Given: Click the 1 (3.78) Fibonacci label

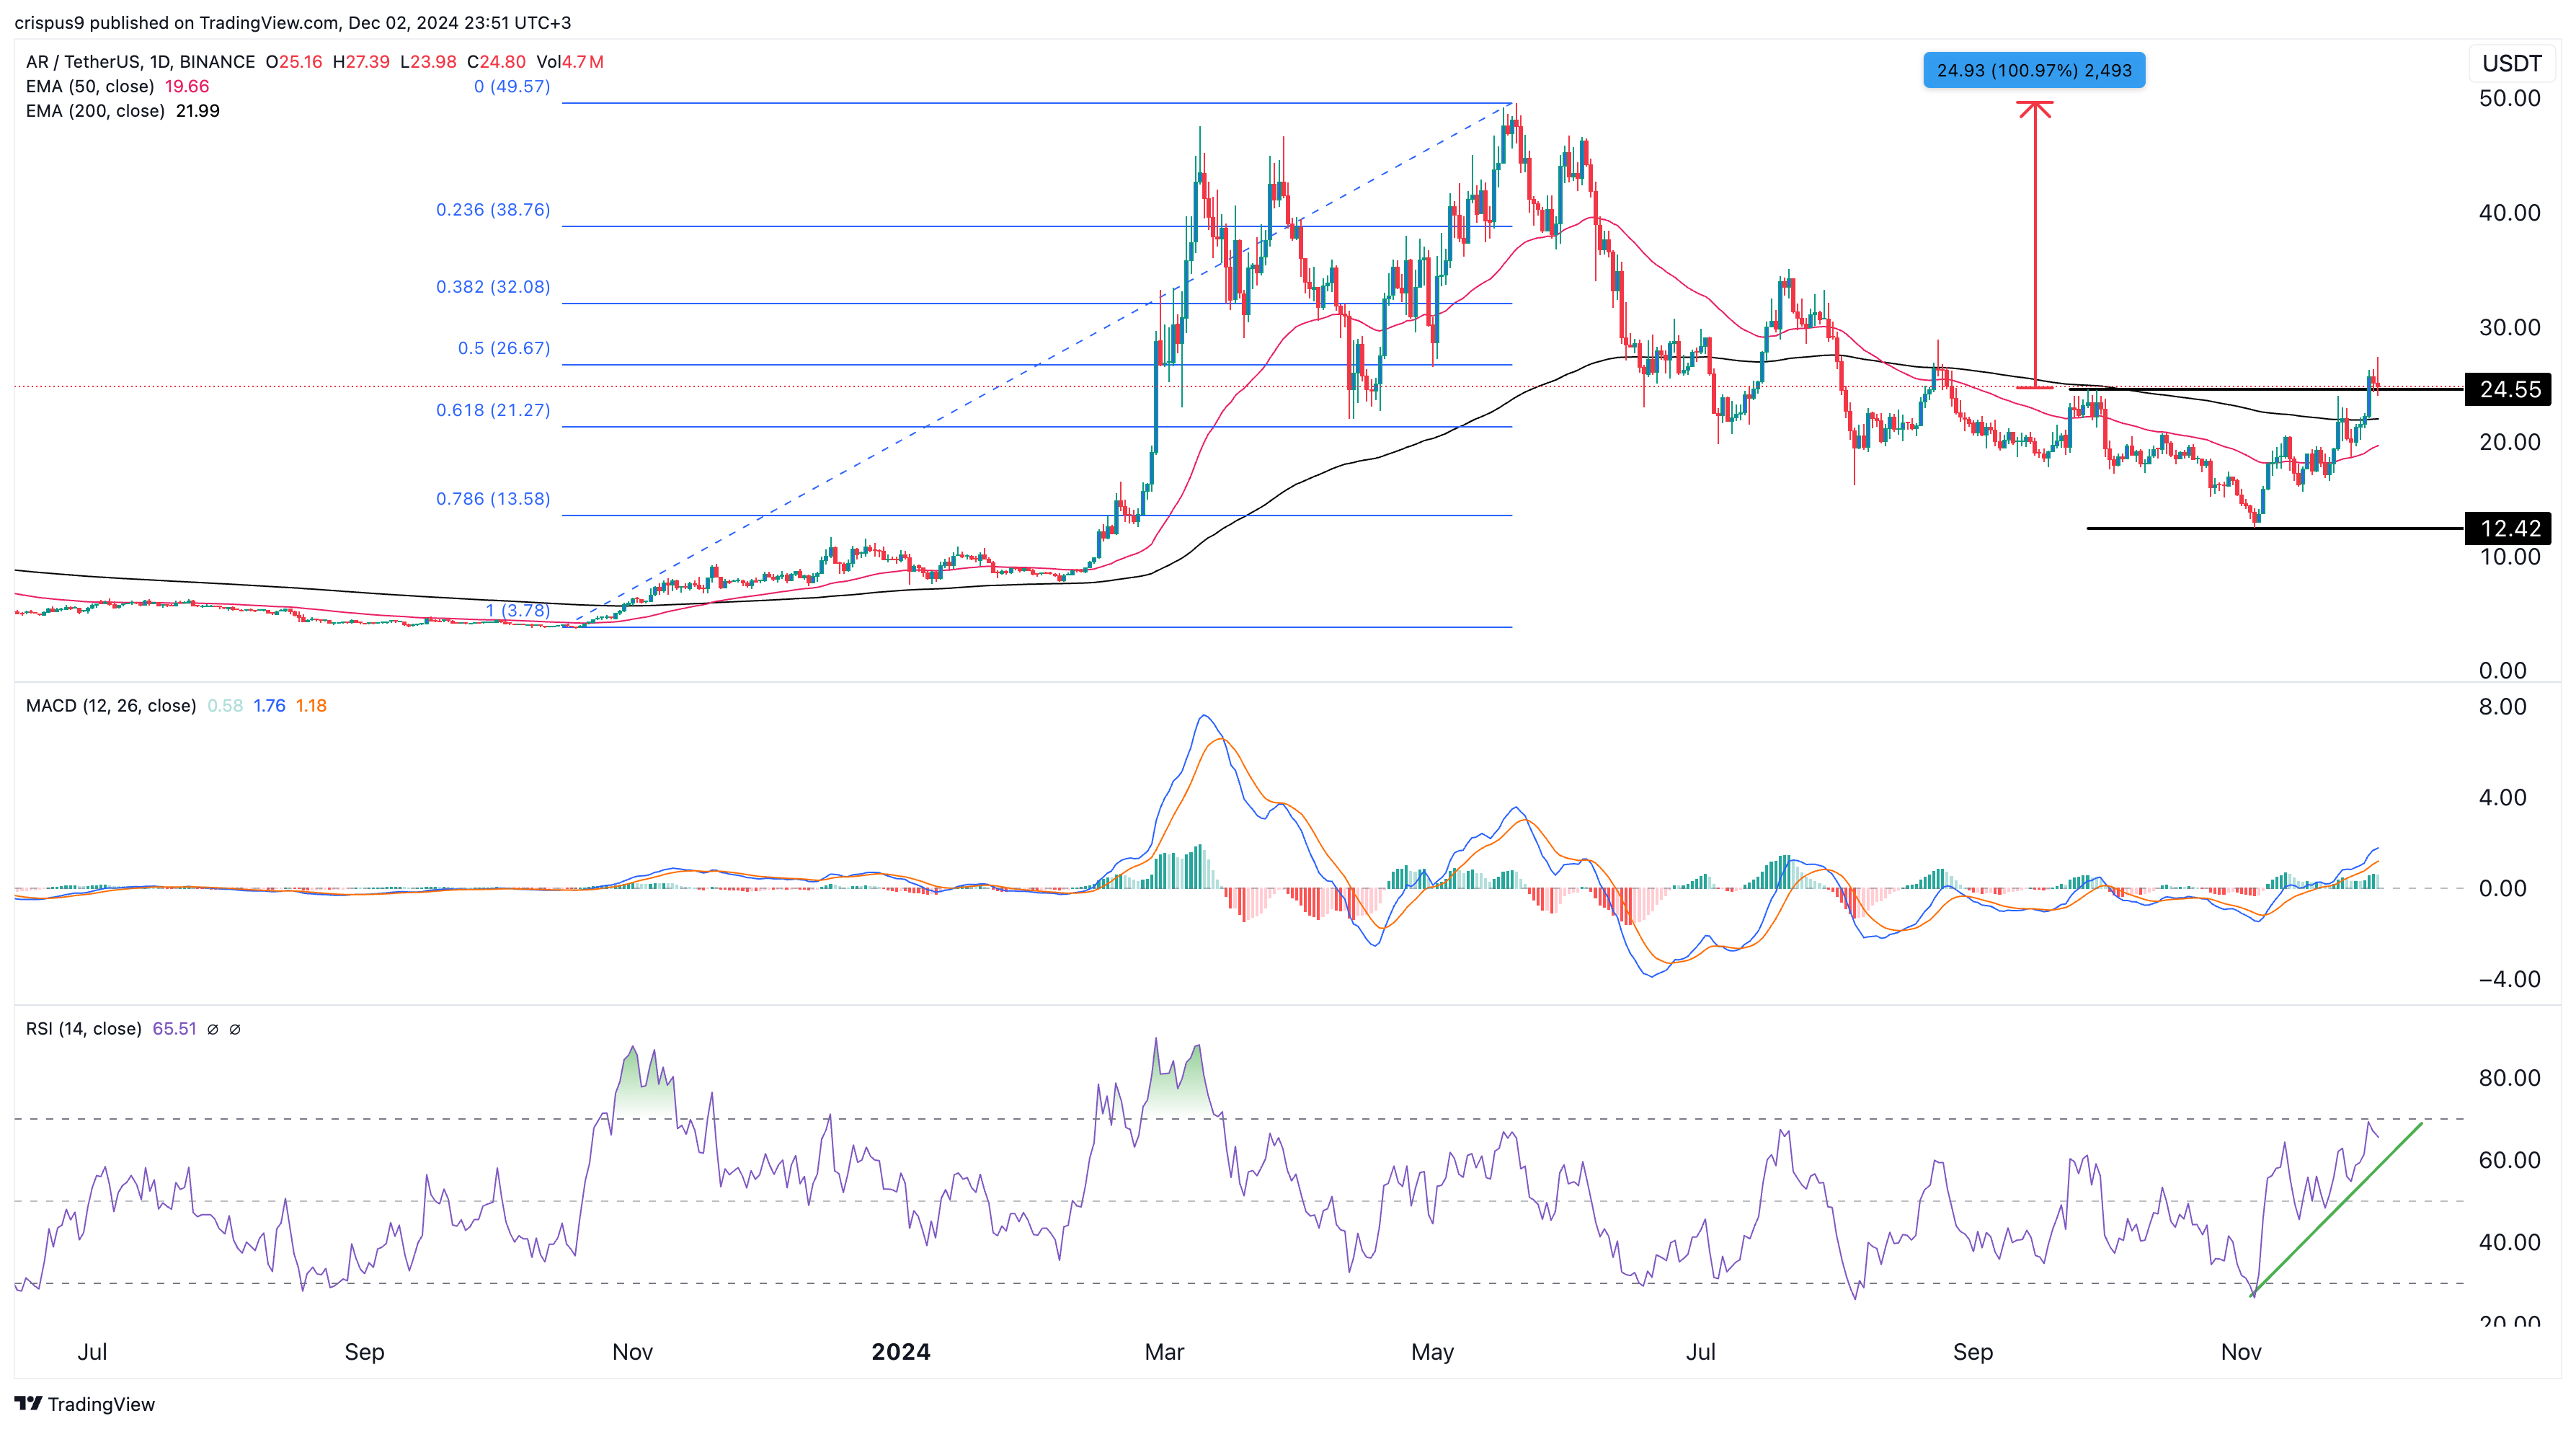Looking at the screenshot, I should (518, 610).
